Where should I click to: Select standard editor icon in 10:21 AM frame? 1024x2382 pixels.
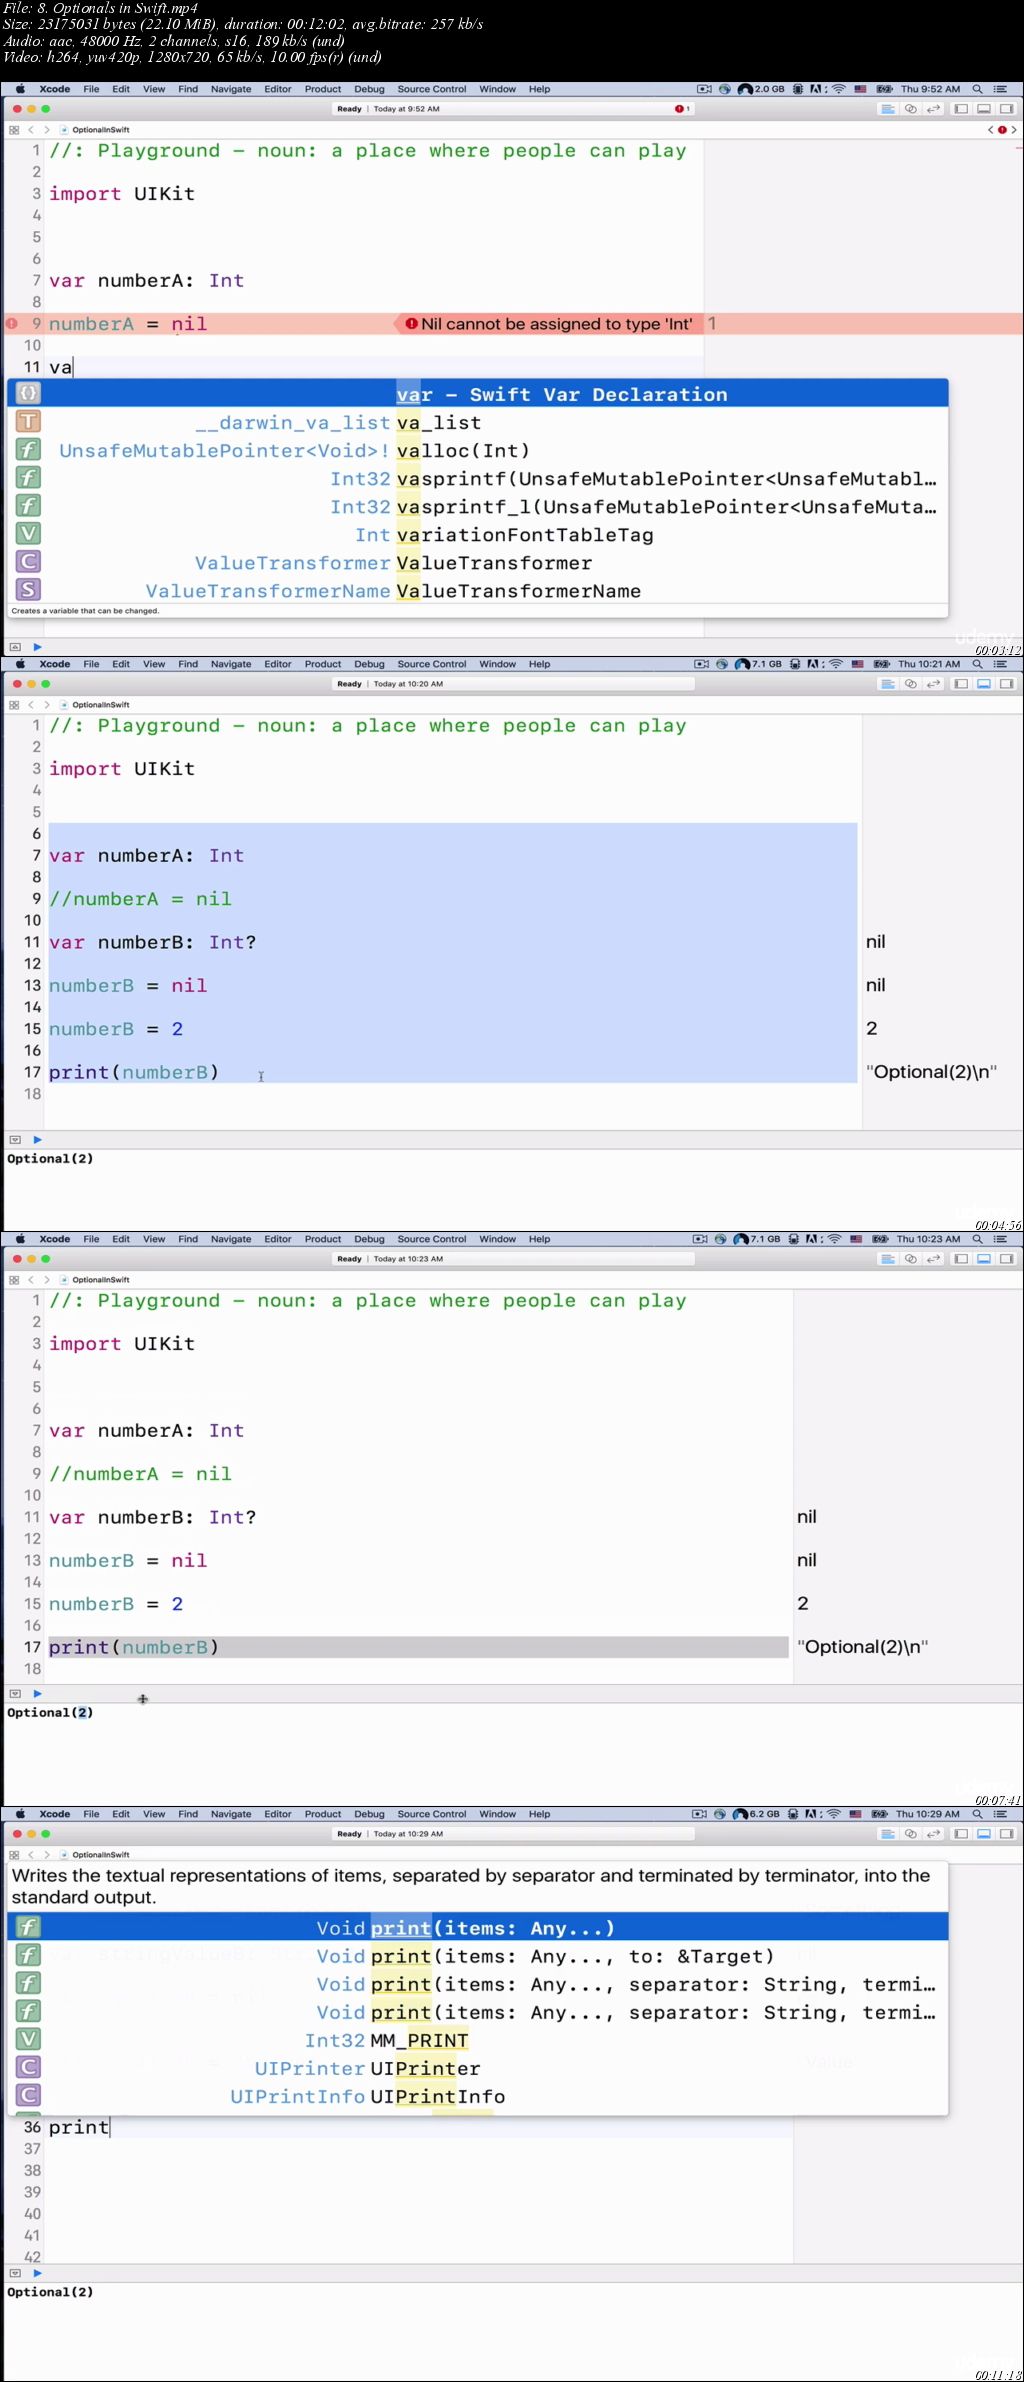(887, 684)
